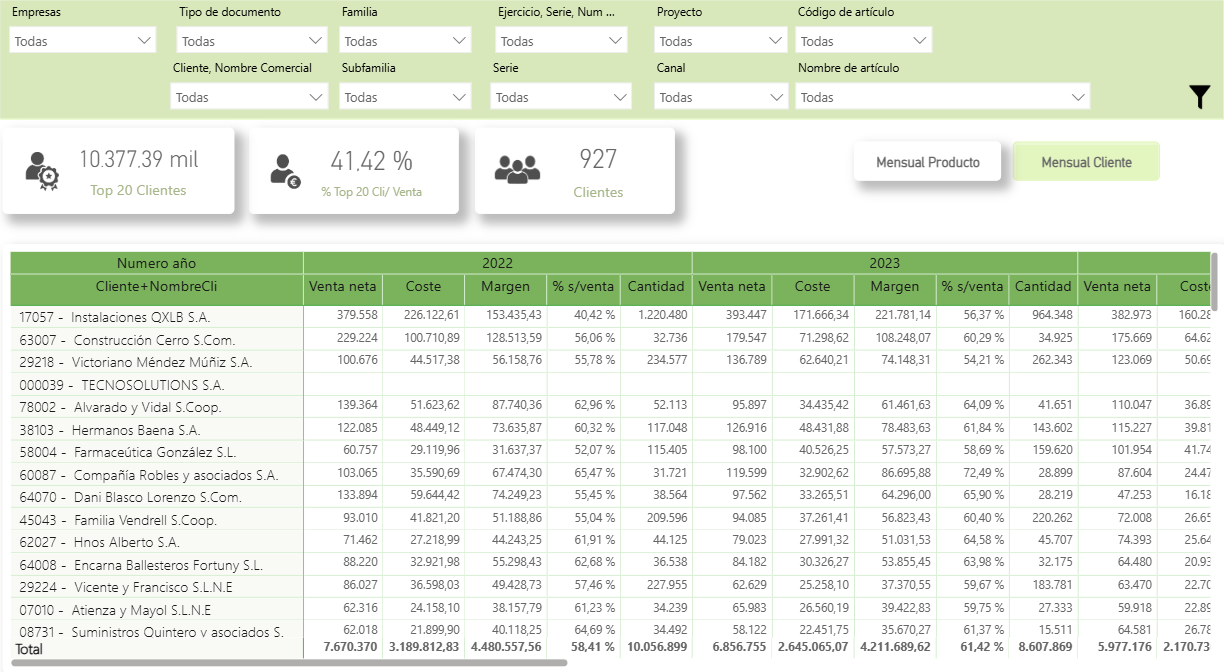Click the euro person icon on percentage card
This screenshot has height=672, width=1224.
pos(285,170)
